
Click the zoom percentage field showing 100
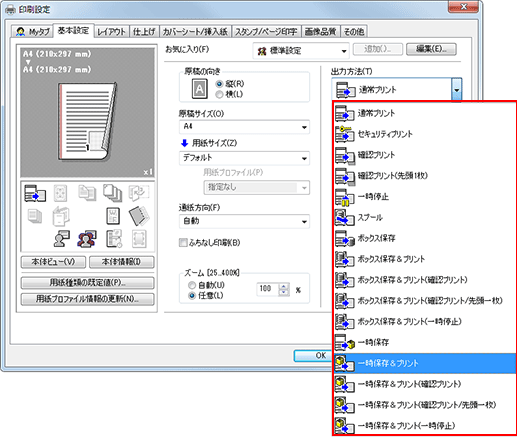[268, 289]
